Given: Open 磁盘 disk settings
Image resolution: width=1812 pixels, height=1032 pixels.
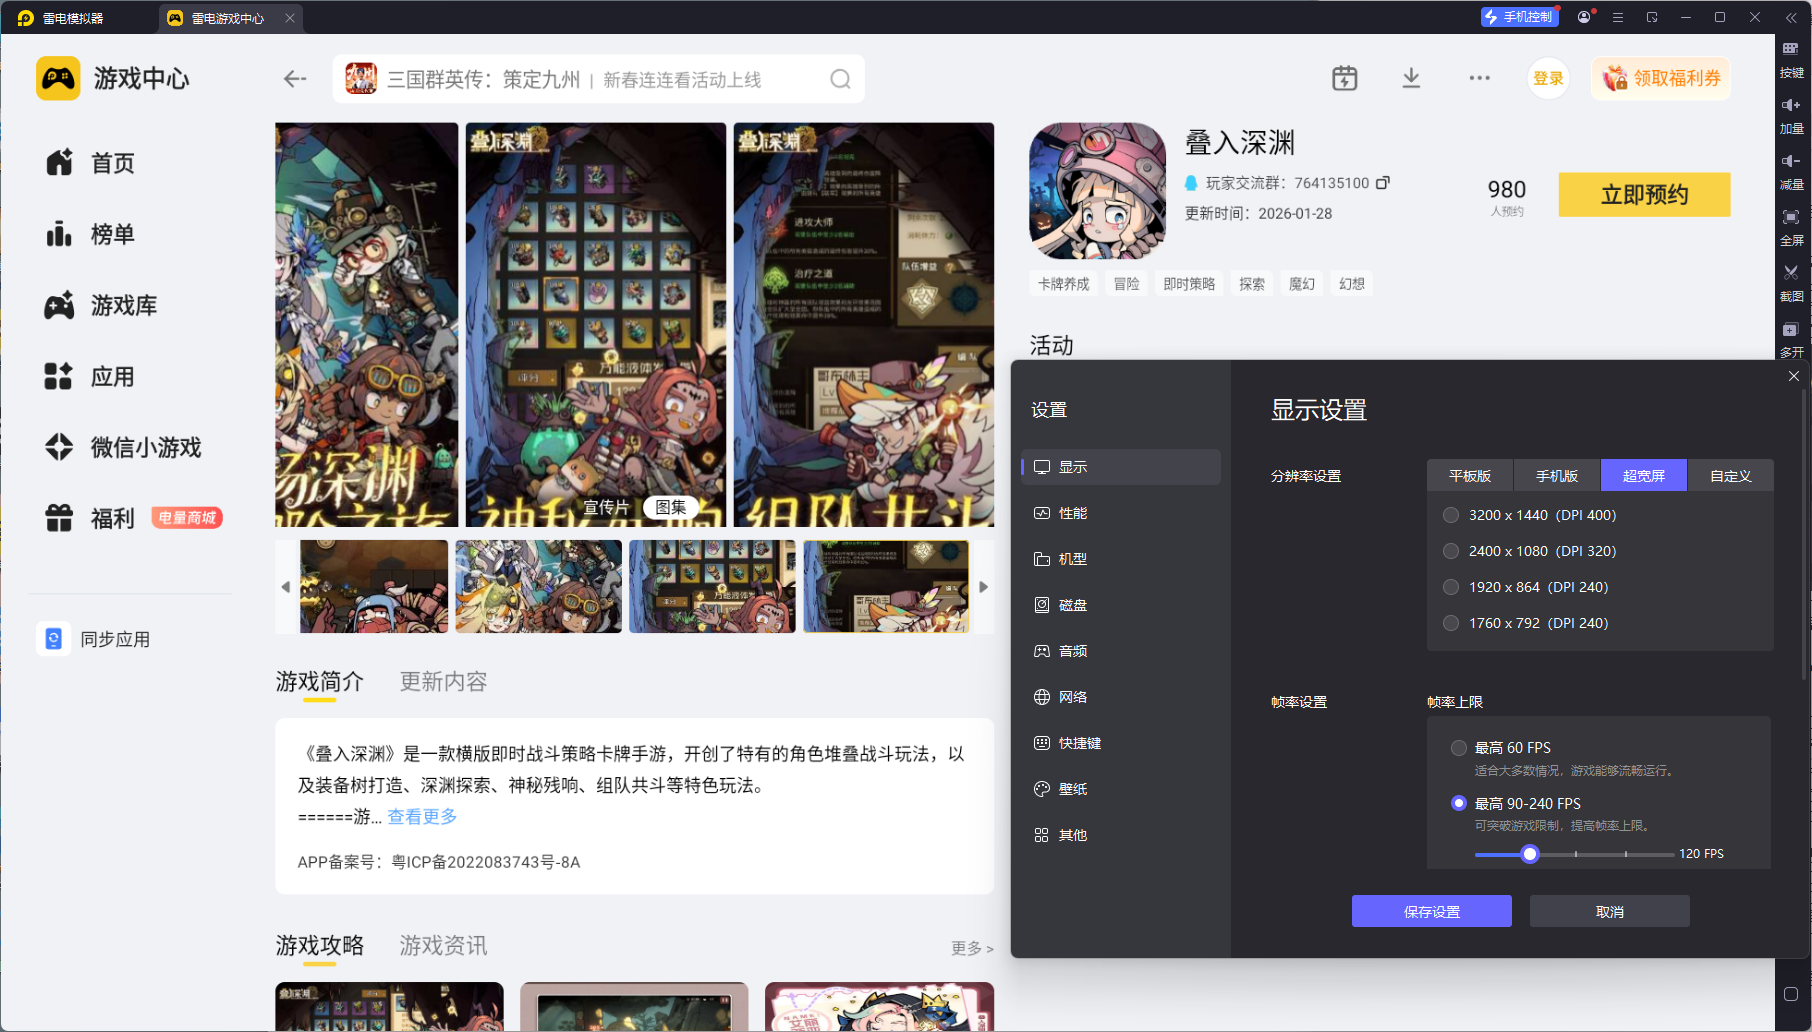Looking at the screenshot, I should tap(1121, 605).
